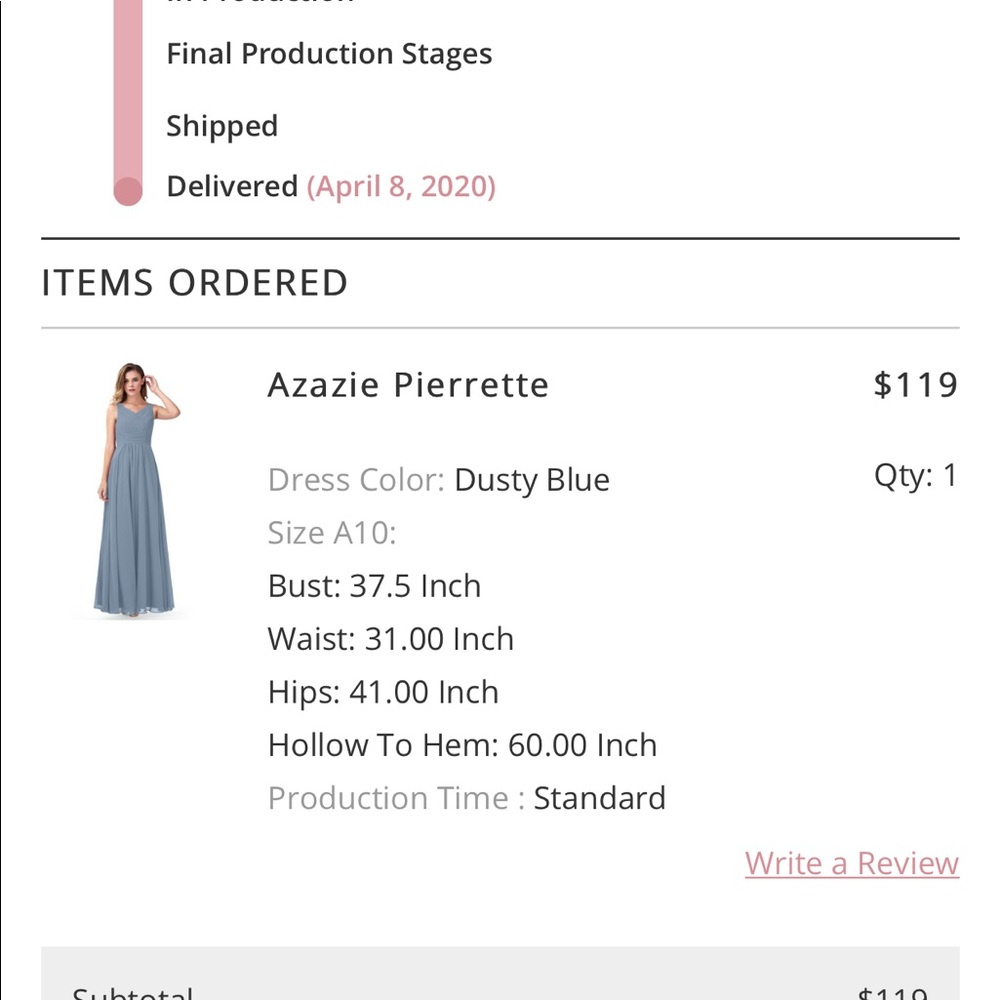Click the Shipped tracking stage label
The image size is (1000, 1000).
point(222,126)
